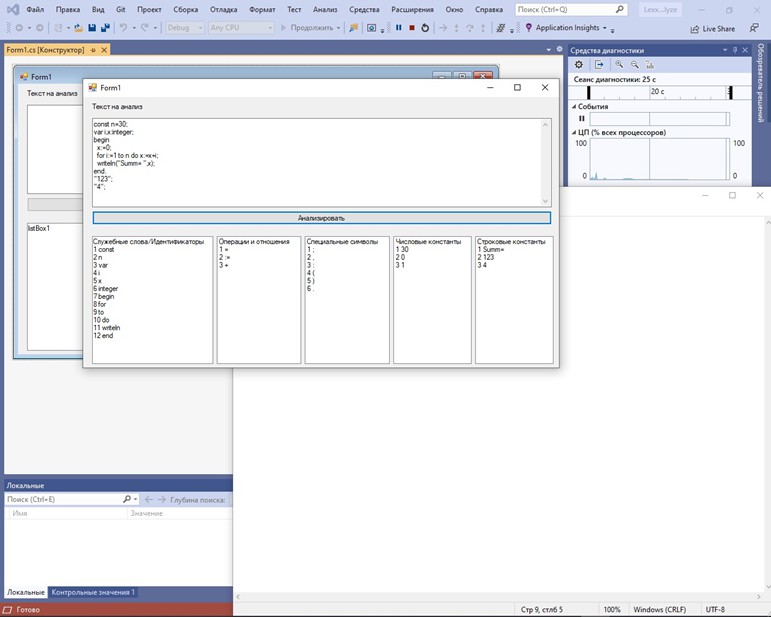Open the diagnostics settings gear icon

click(x=579, y=64)
